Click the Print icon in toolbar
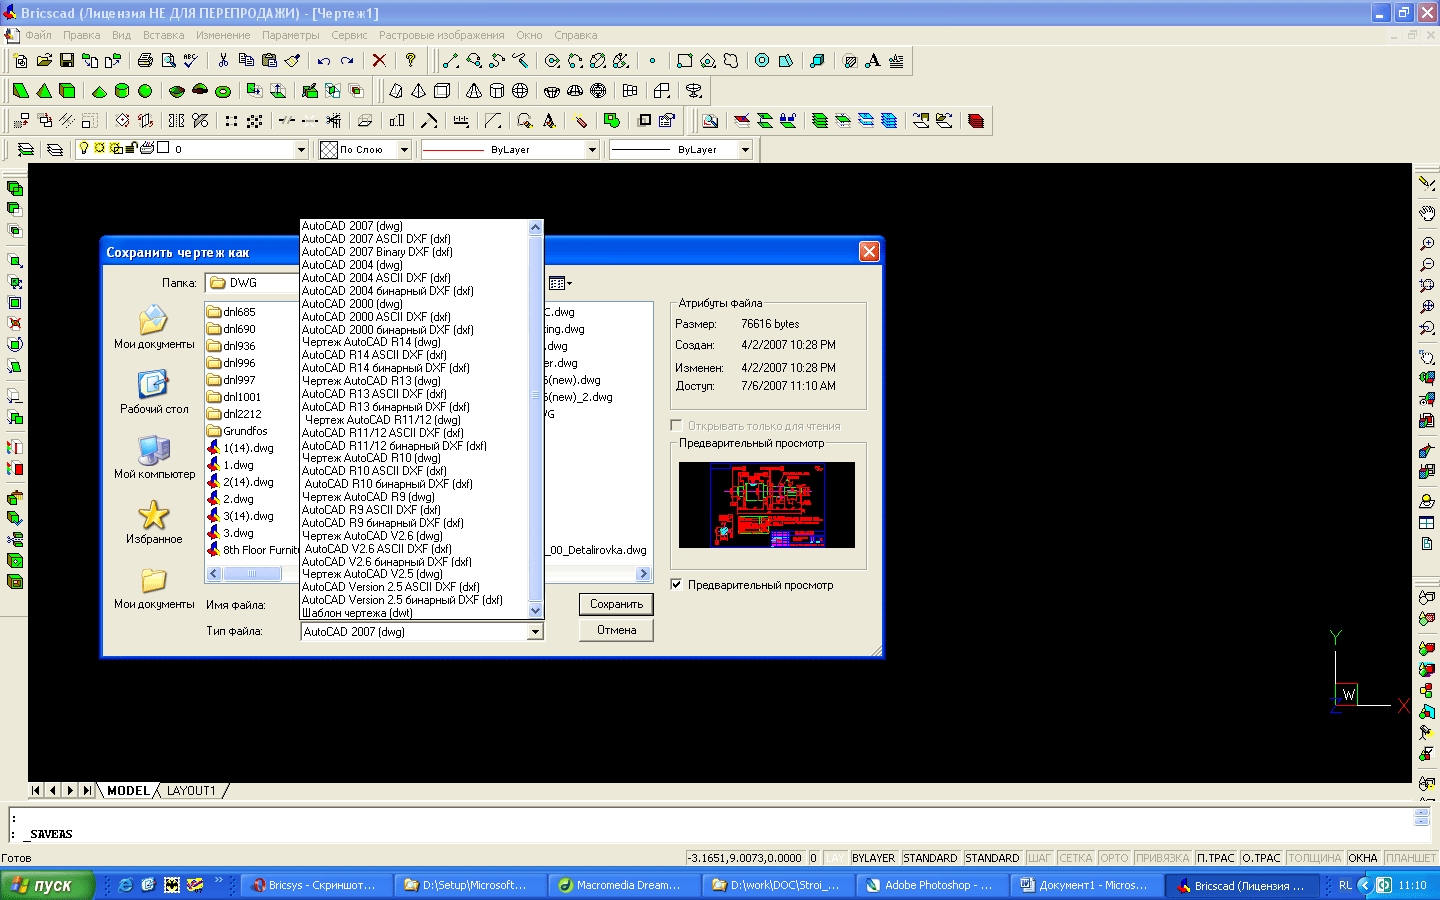Image resolution: width=1440 pixels, height=900 pixels. tap(145, 61)
